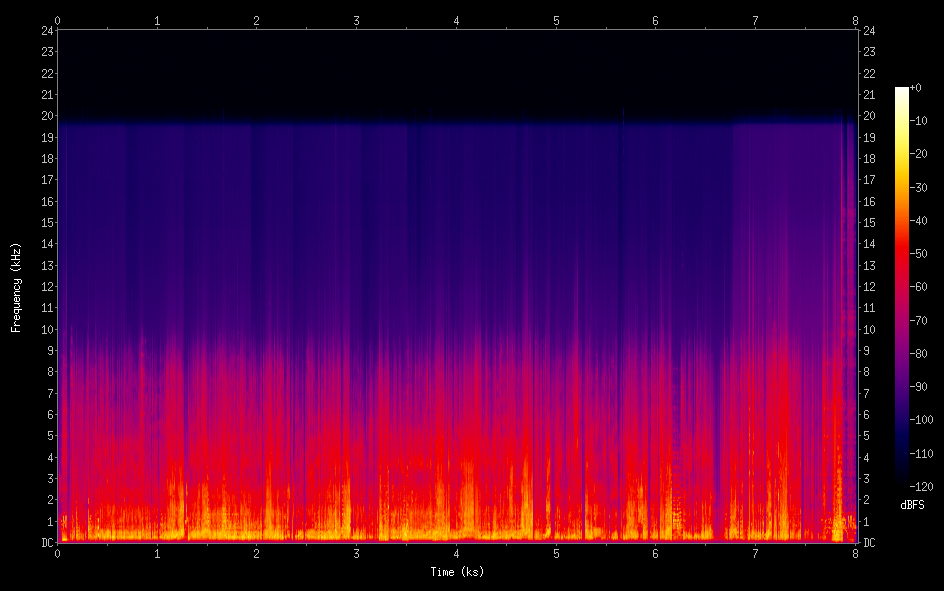Click the 8 tick on the top time axis

click(x=855, y=19)
